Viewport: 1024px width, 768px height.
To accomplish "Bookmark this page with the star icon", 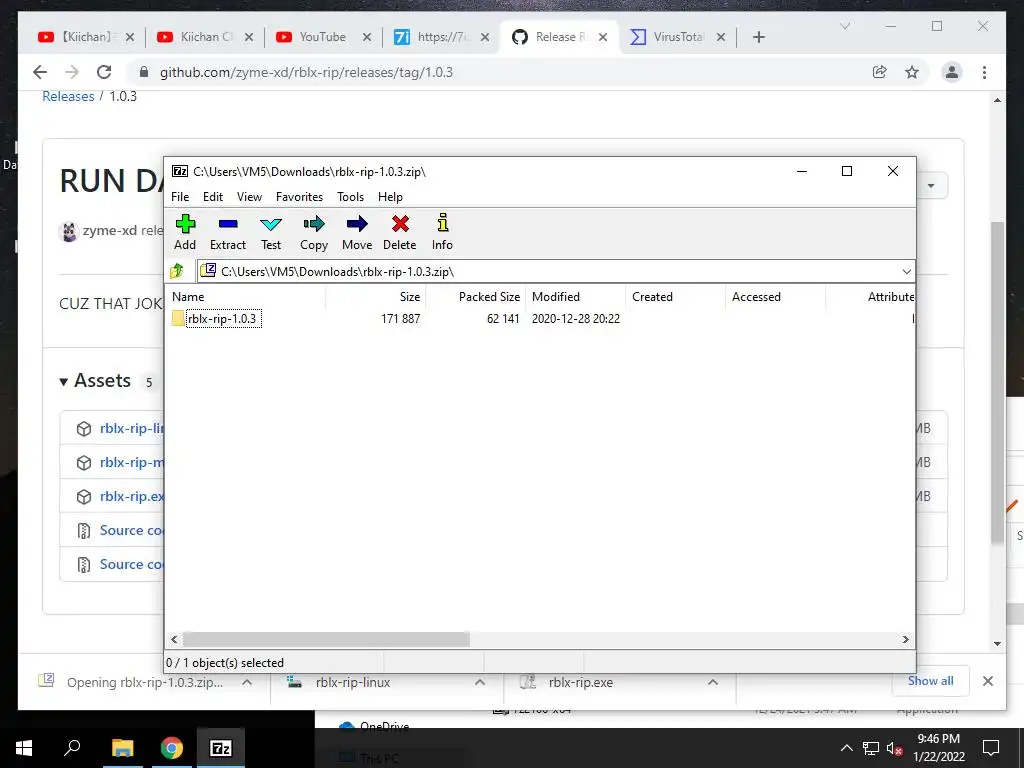I will (912, 72).
